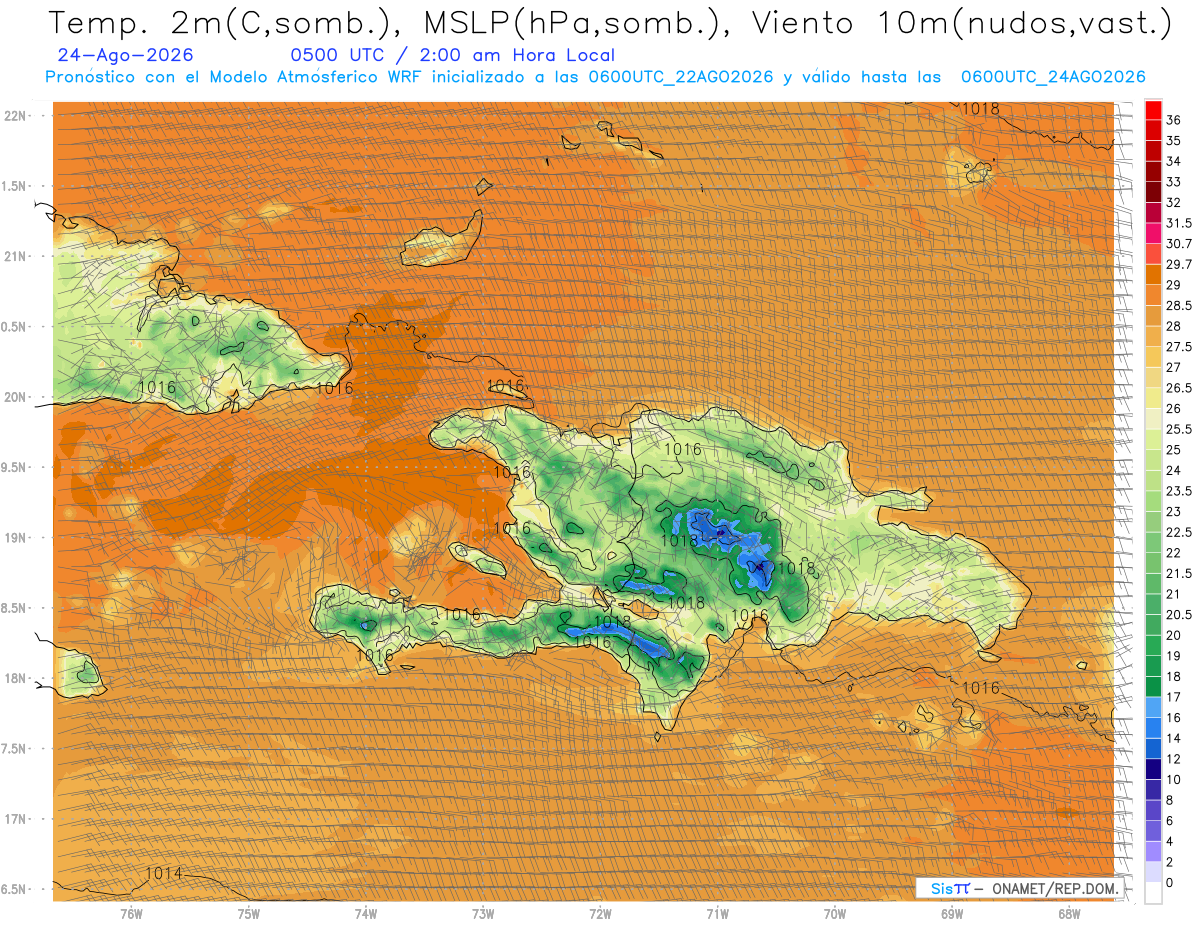Click legend value '4'

coord(1170,841)
